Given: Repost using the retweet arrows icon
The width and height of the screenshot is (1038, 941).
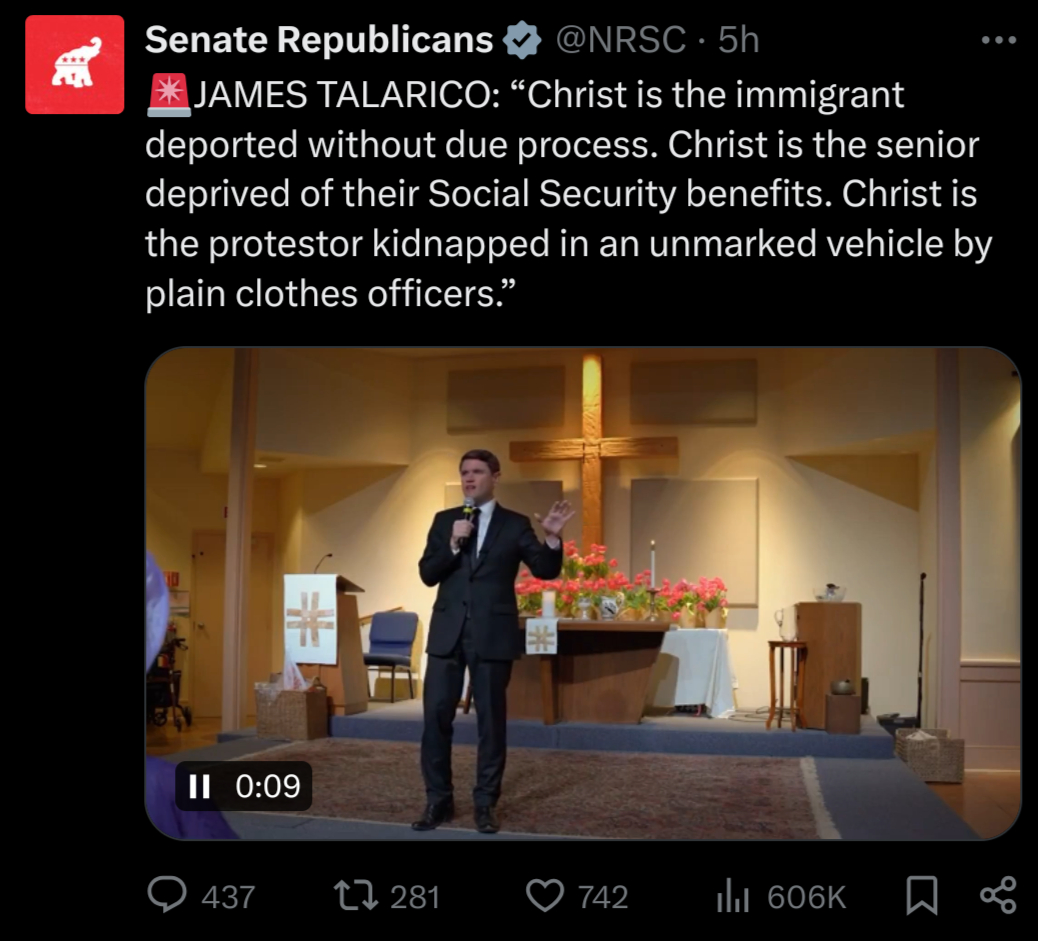Looking at the screenshot, I should click(x=354, y=896).
